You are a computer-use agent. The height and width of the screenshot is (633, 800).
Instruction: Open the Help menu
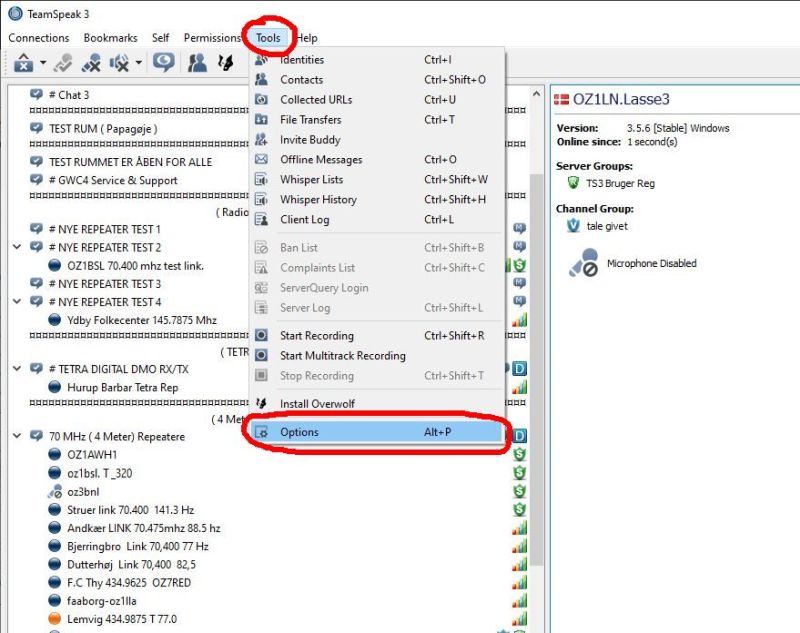307,38
